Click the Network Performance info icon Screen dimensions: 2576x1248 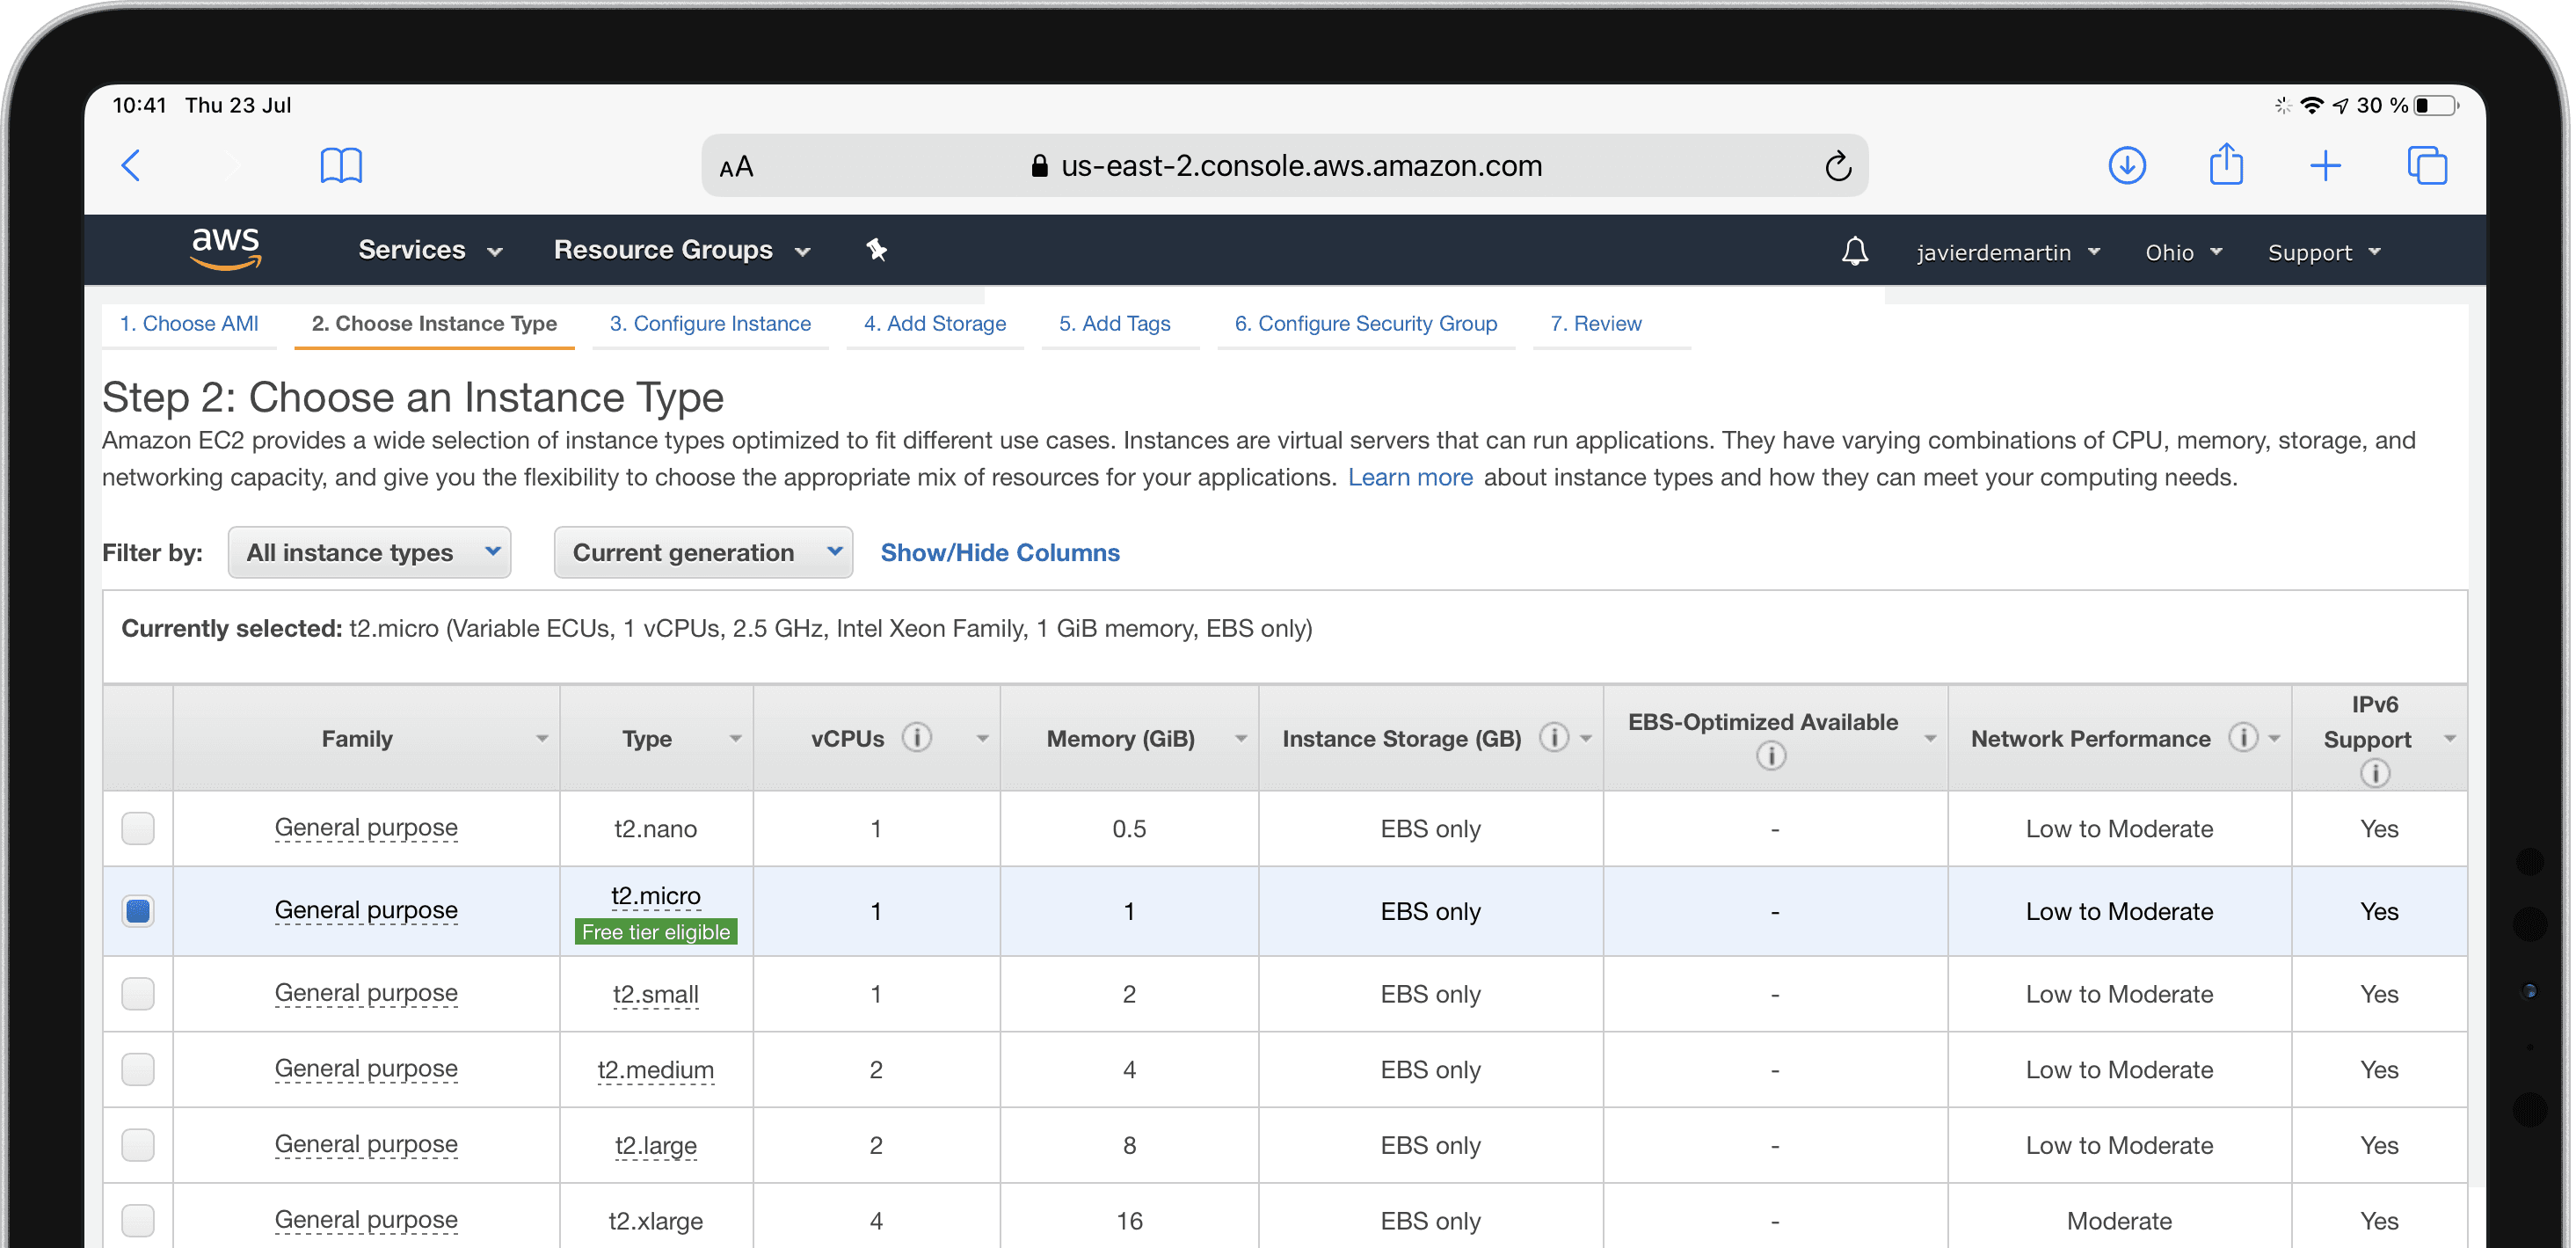tap(2243, 738)
